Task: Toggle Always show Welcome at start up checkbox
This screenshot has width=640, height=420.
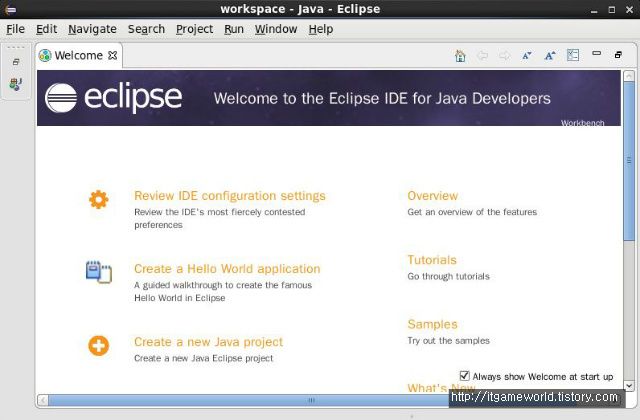Action: [464, 376]
